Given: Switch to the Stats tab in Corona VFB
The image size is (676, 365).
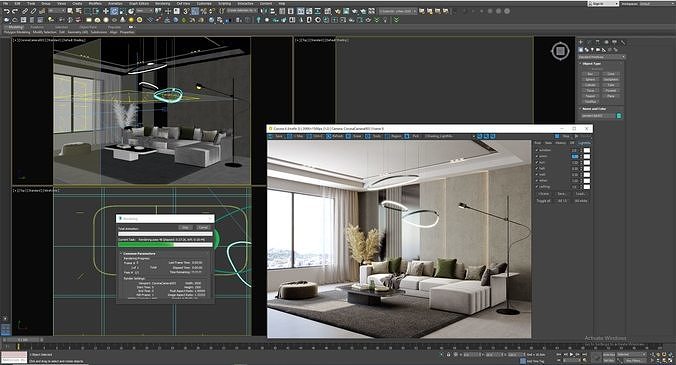Looking at the screenshot, I should (548, 143).
